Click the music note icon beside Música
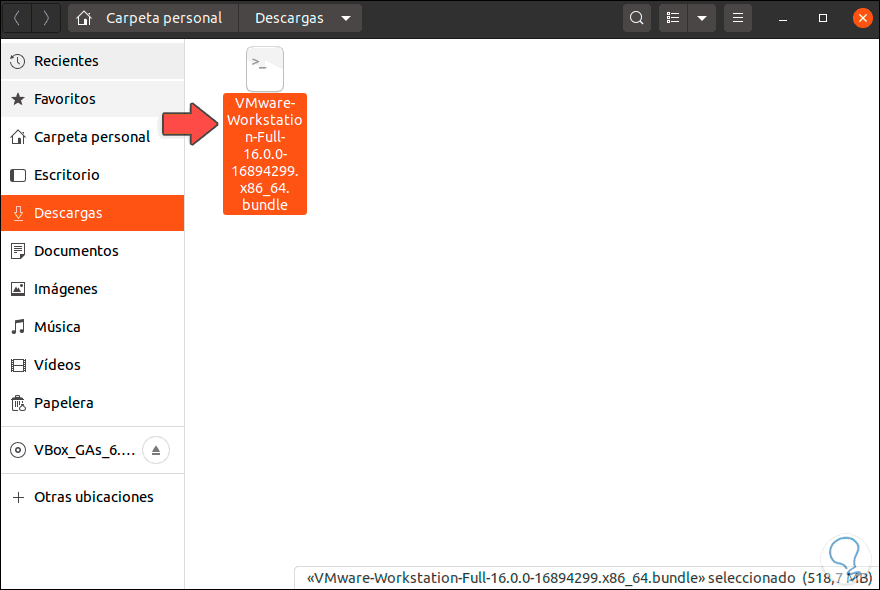 [x=18, y=327]
